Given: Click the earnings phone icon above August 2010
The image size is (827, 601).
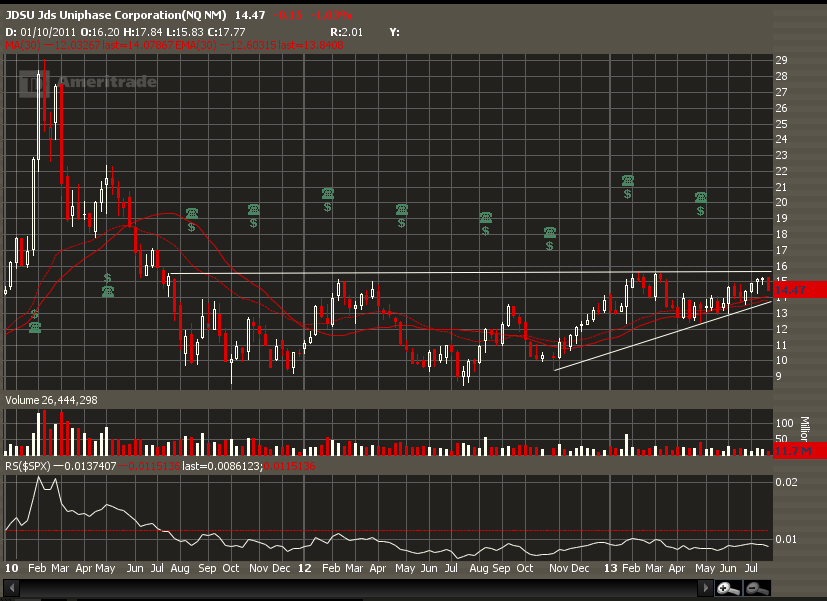Looking at the screenshot, I should (191, 213).
